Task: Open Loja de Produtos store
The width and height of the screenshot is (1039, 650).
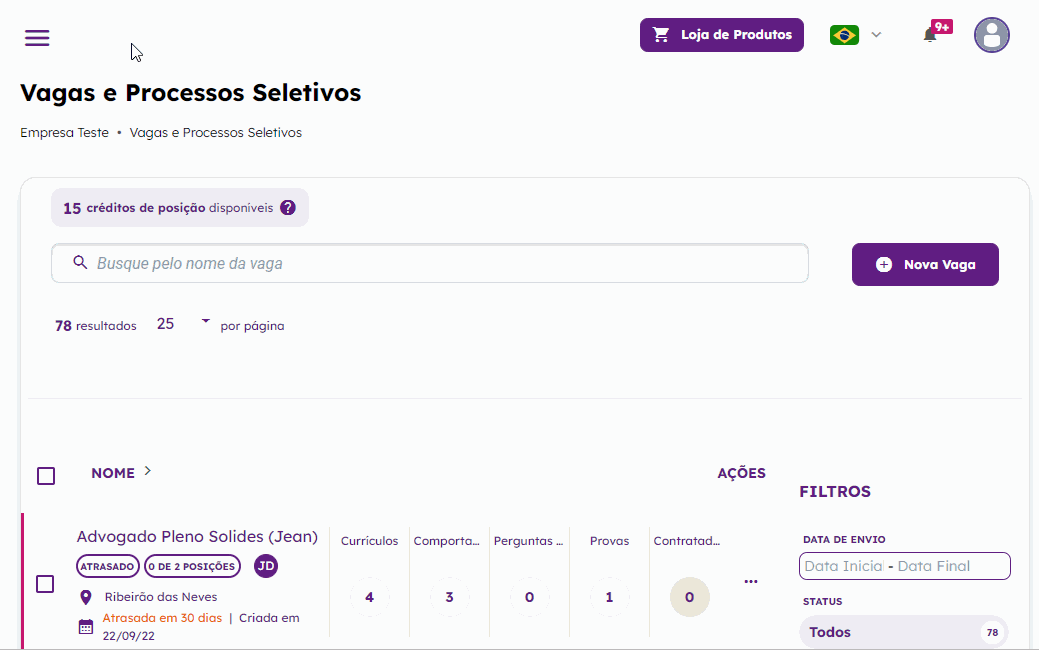Action: pyautogui.click(x=722, y=34)
